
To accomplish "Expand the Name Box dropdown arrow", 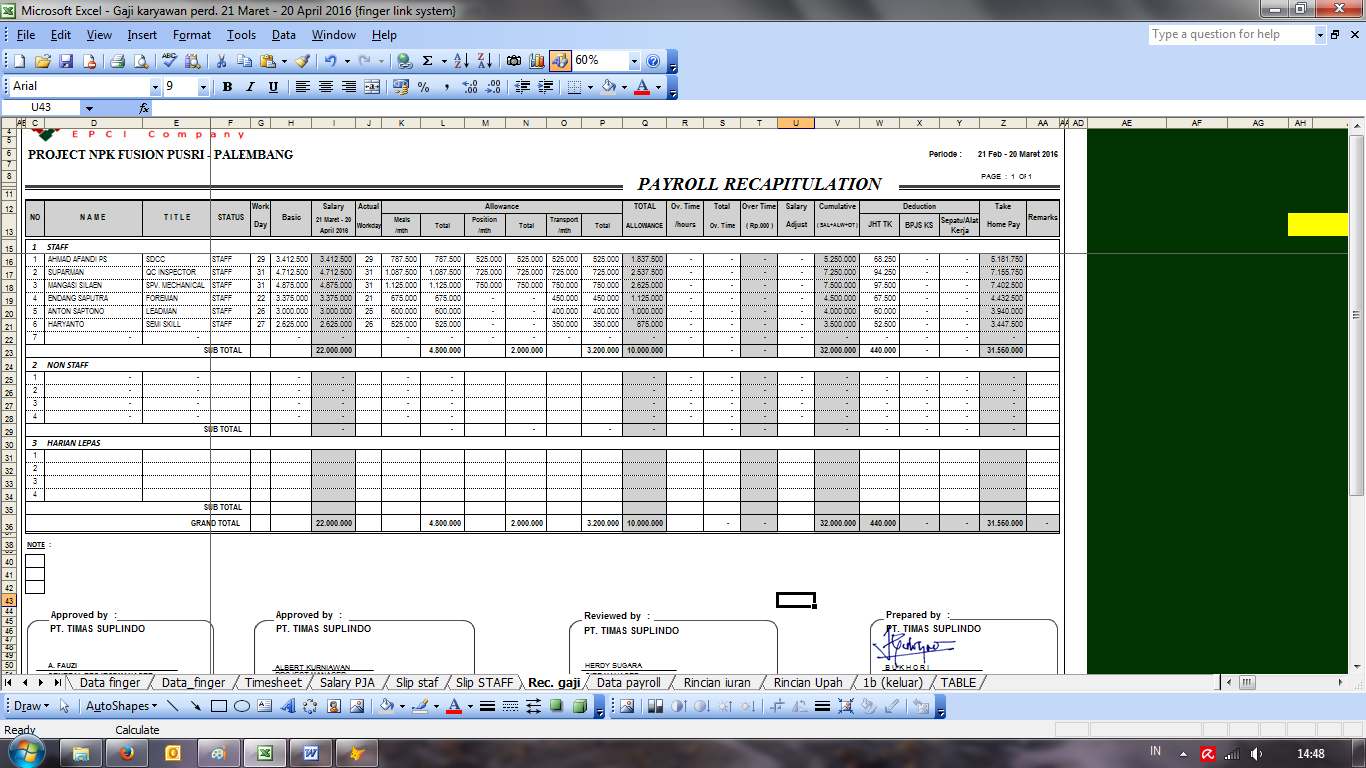I will click(89, 108).
